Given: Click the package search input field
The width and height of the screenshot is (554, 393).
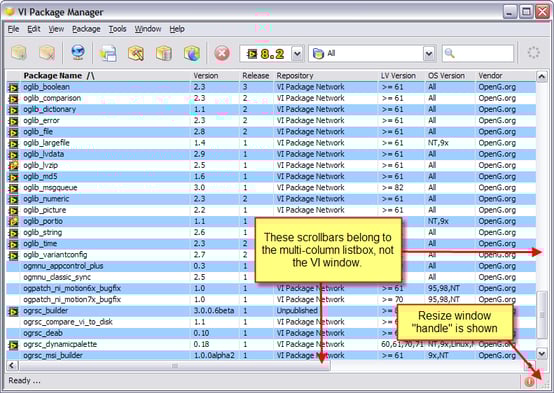Looking at the screenshot, I should (x=478, y=54).
